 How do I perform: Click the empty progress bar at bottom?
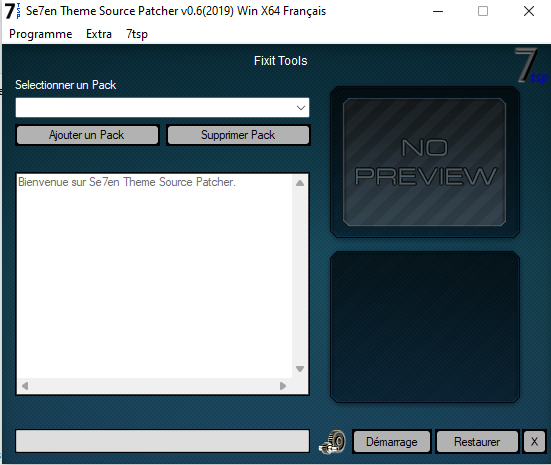coord(162,441)
